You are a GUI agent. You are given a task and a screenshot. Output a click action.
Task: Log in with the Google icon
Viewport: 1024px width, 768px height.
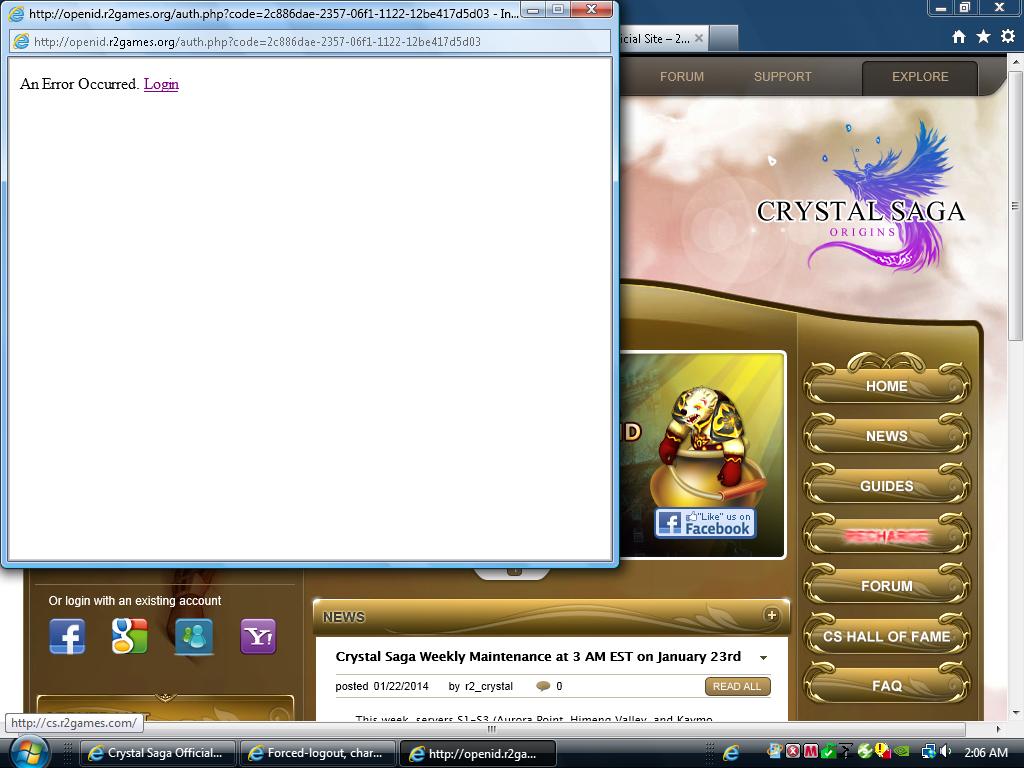pyautogui.click(x=130, y=636)
